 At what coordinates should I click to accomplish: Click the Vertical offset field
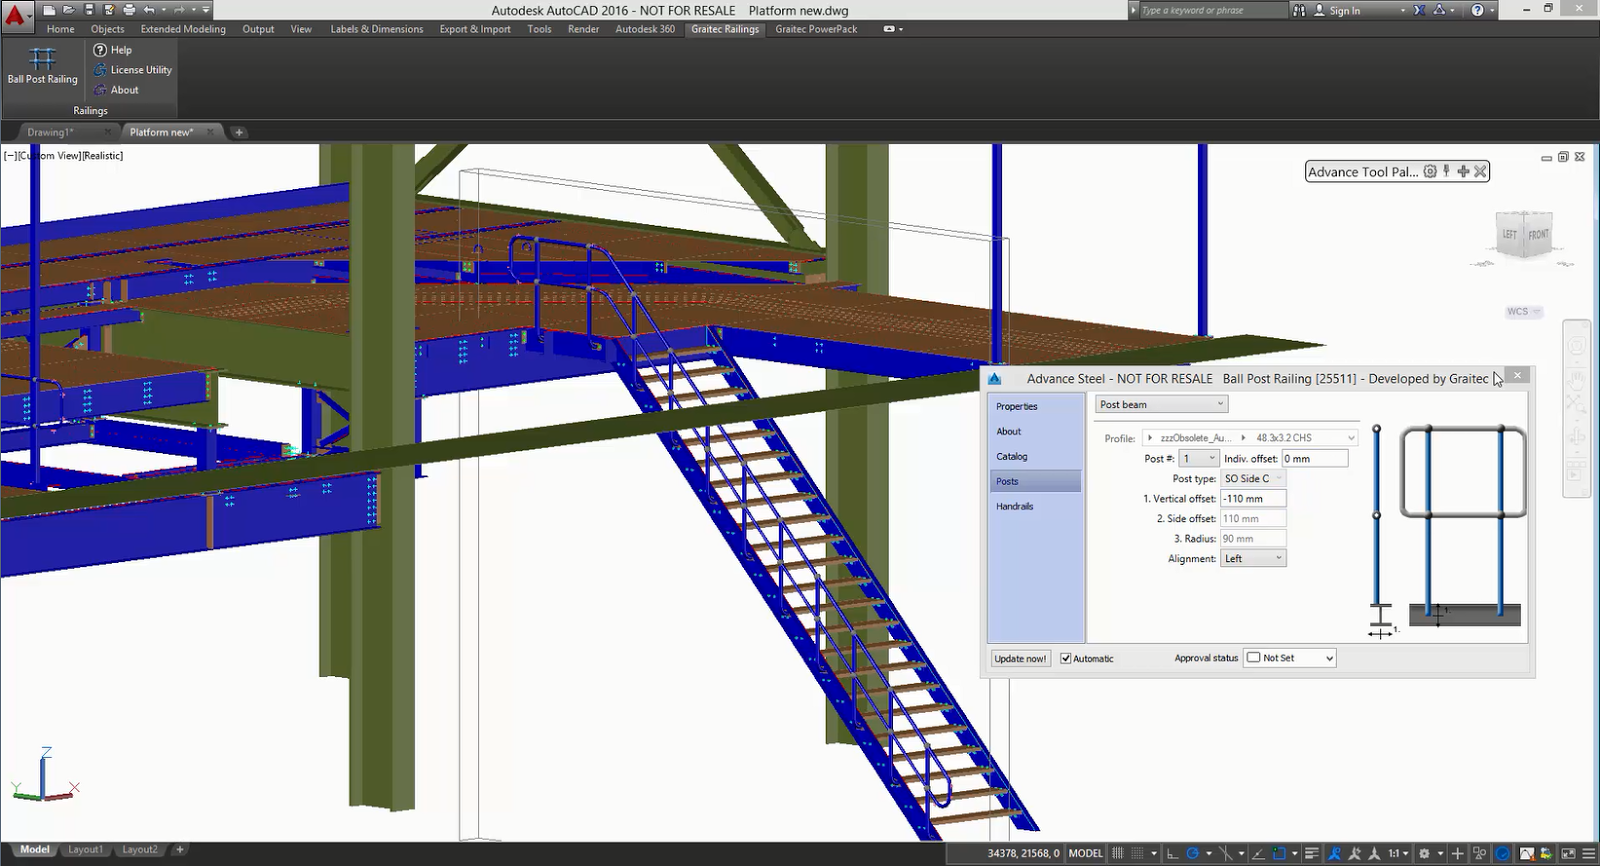tap(1253, 498)
